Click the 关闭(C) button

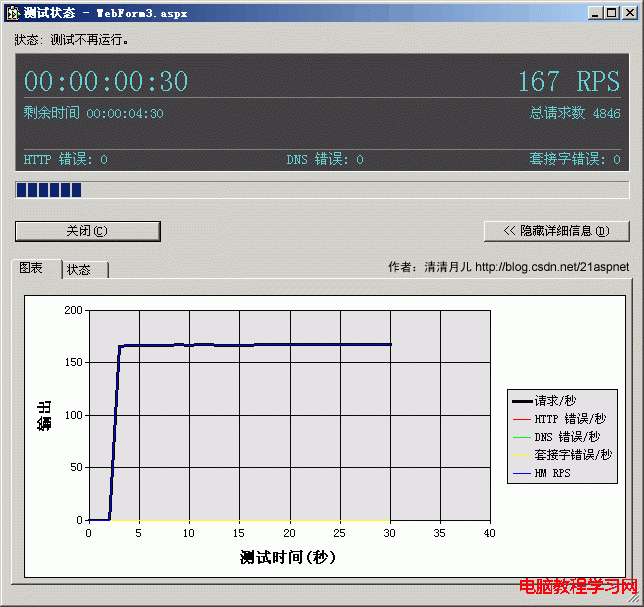[x=87, y=231]
